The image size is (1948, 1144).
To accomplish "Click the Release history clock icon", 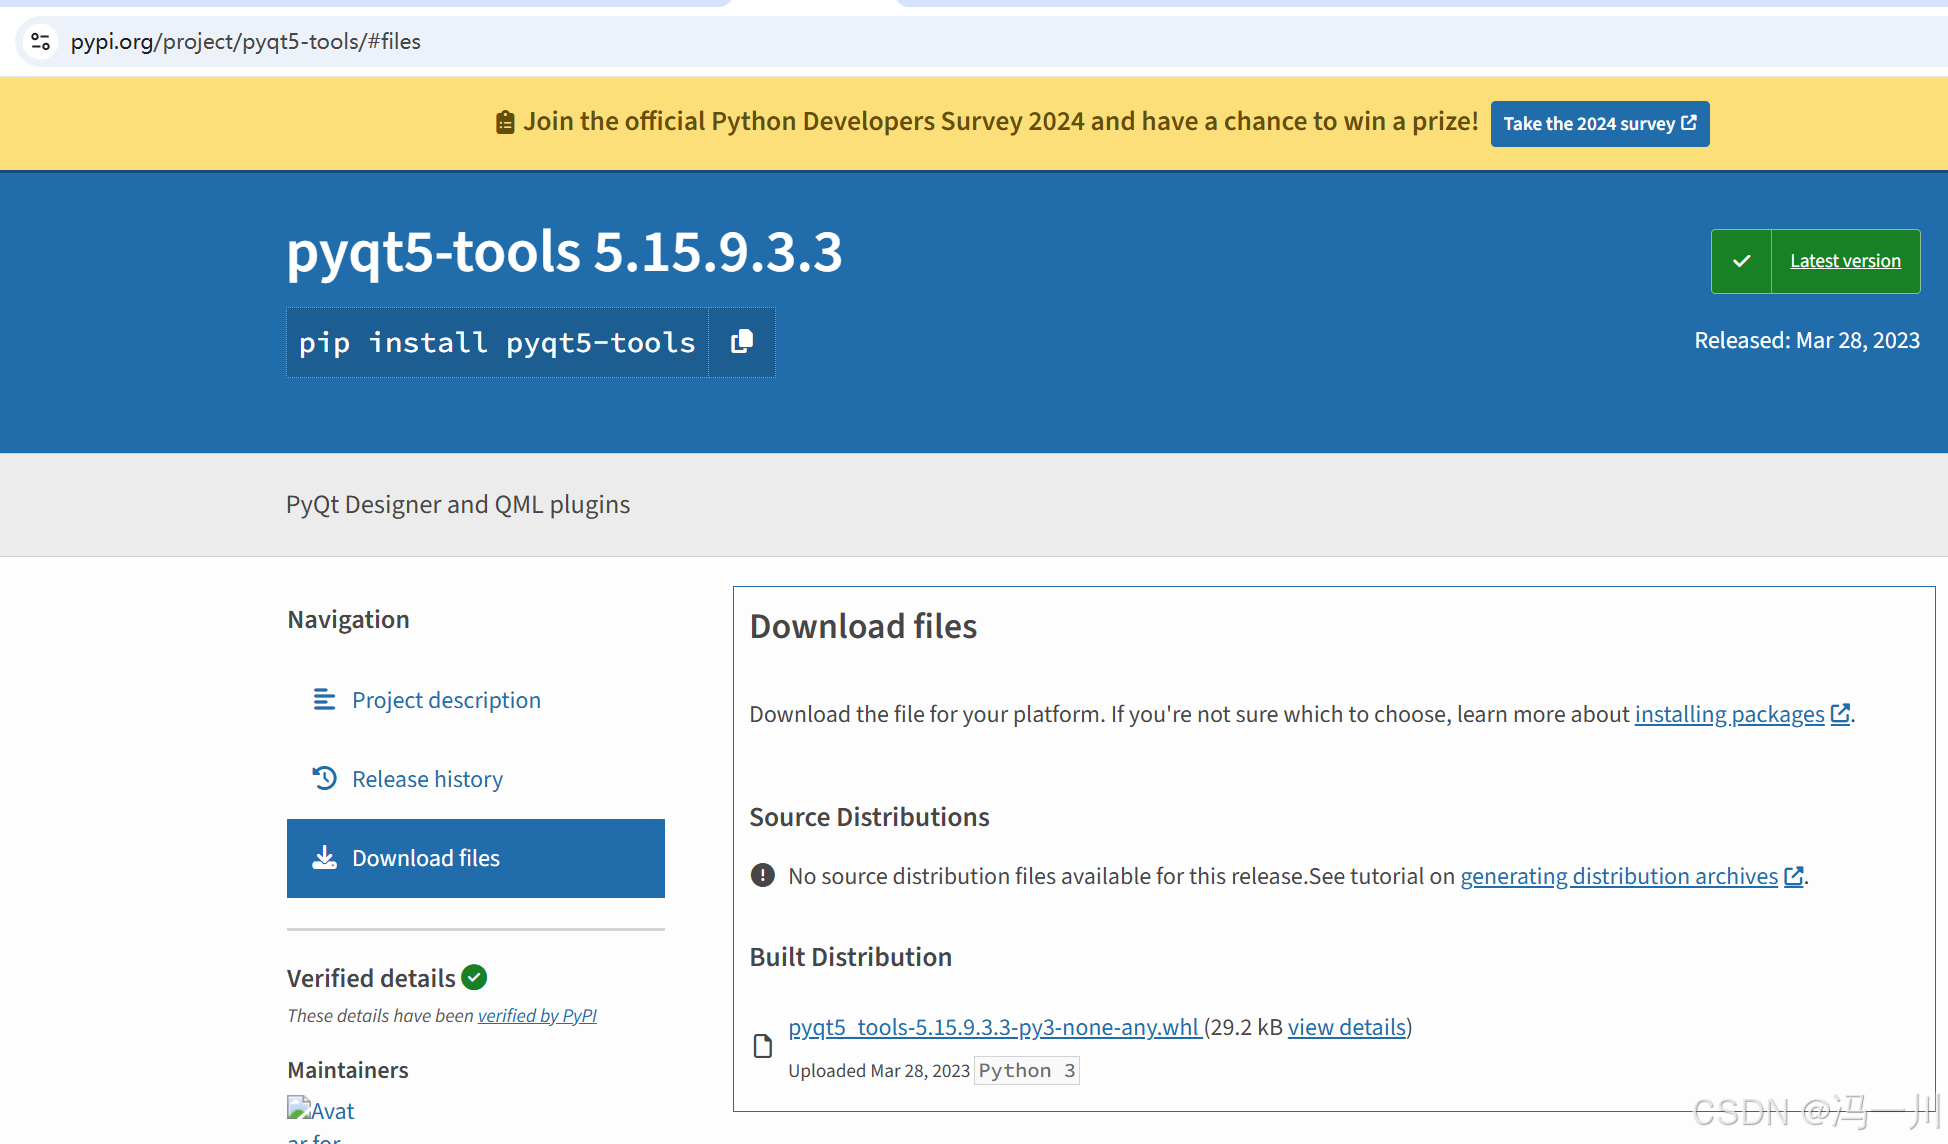I will click(x=323, y=778).
